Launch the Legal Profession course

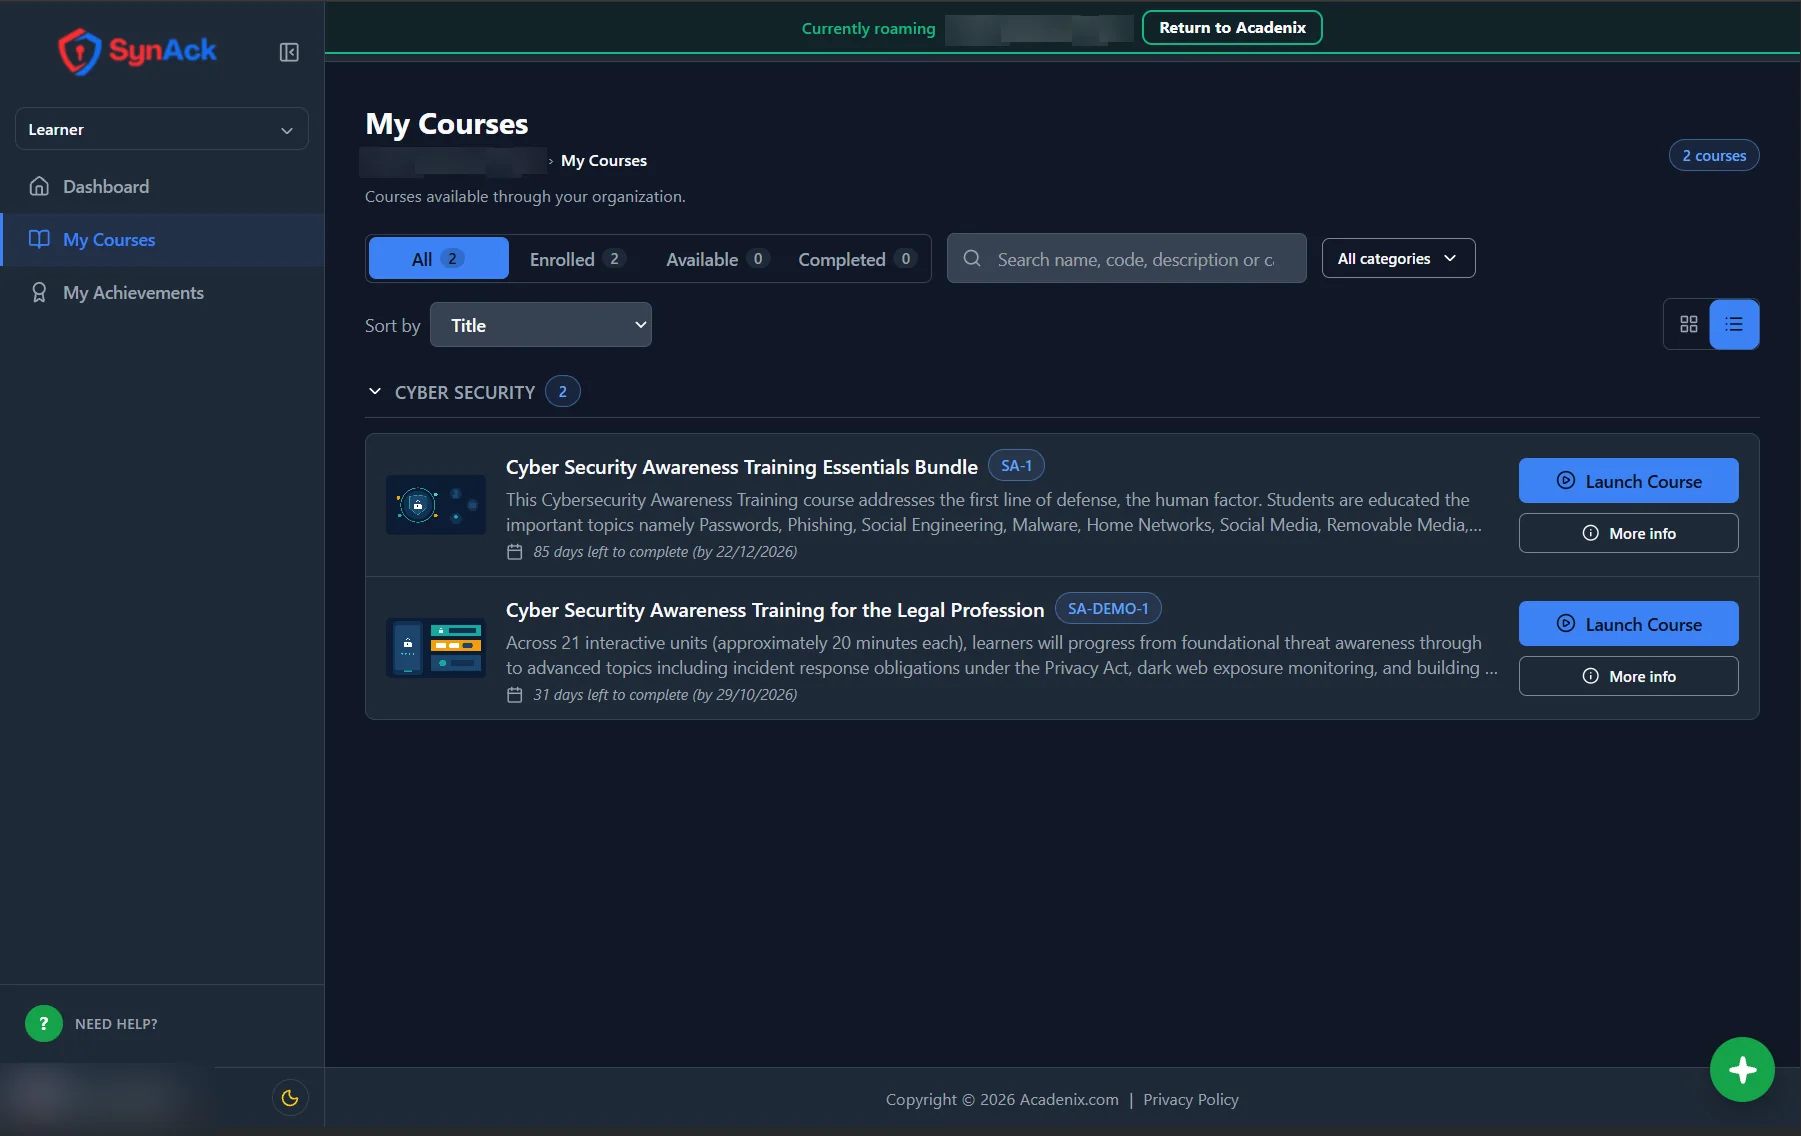[x=1628, y=624]
